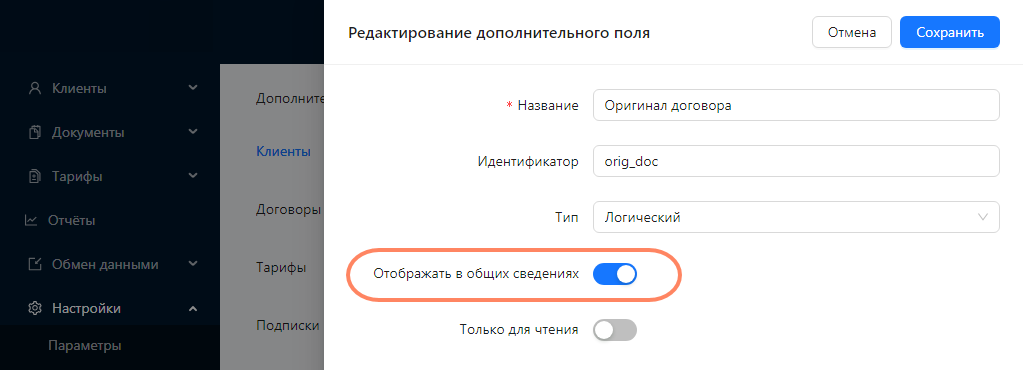Screen dimensions: 1023x370
Task: Click the Клиенты person icon in sidebar
Action: [35, 88]
